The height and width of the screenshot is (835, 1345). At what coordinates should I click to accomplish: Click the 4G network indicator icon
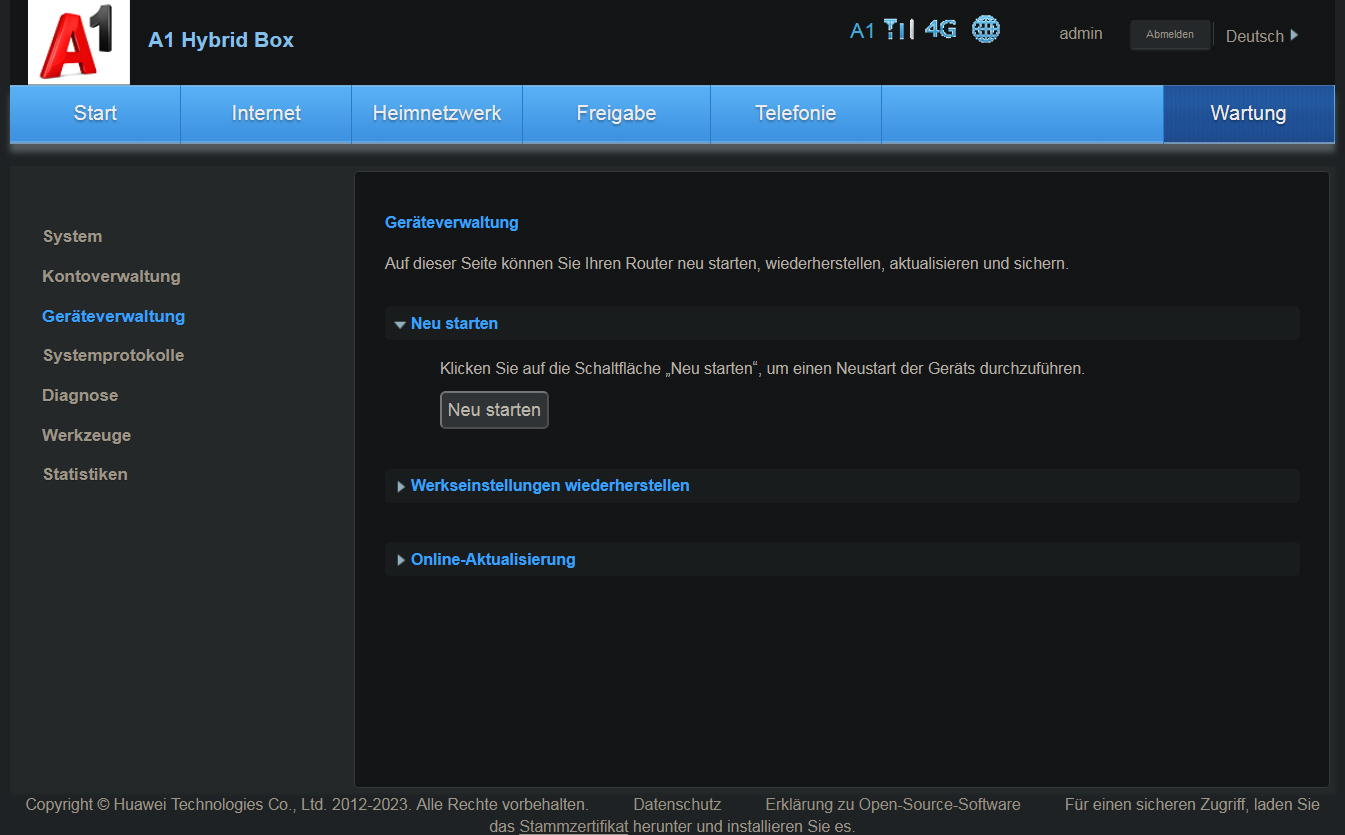click(x=940, y=29)
